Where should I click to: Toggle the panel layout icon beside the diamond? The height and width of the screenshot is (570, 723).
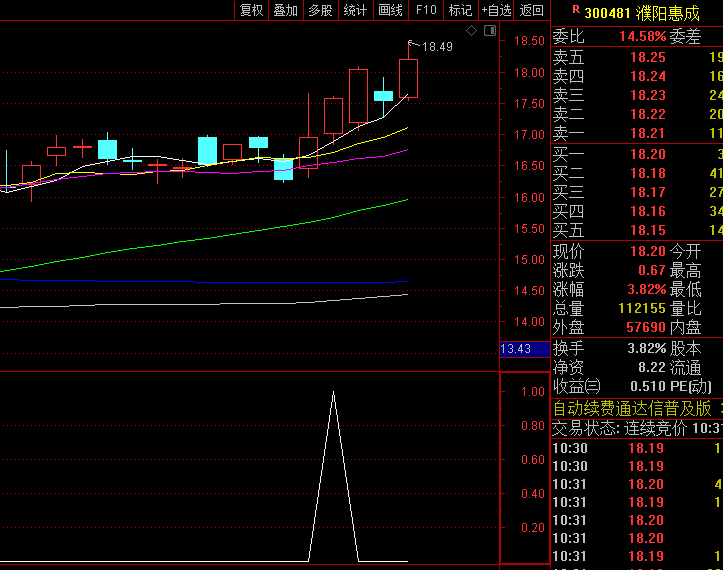[x=489, y=30]
